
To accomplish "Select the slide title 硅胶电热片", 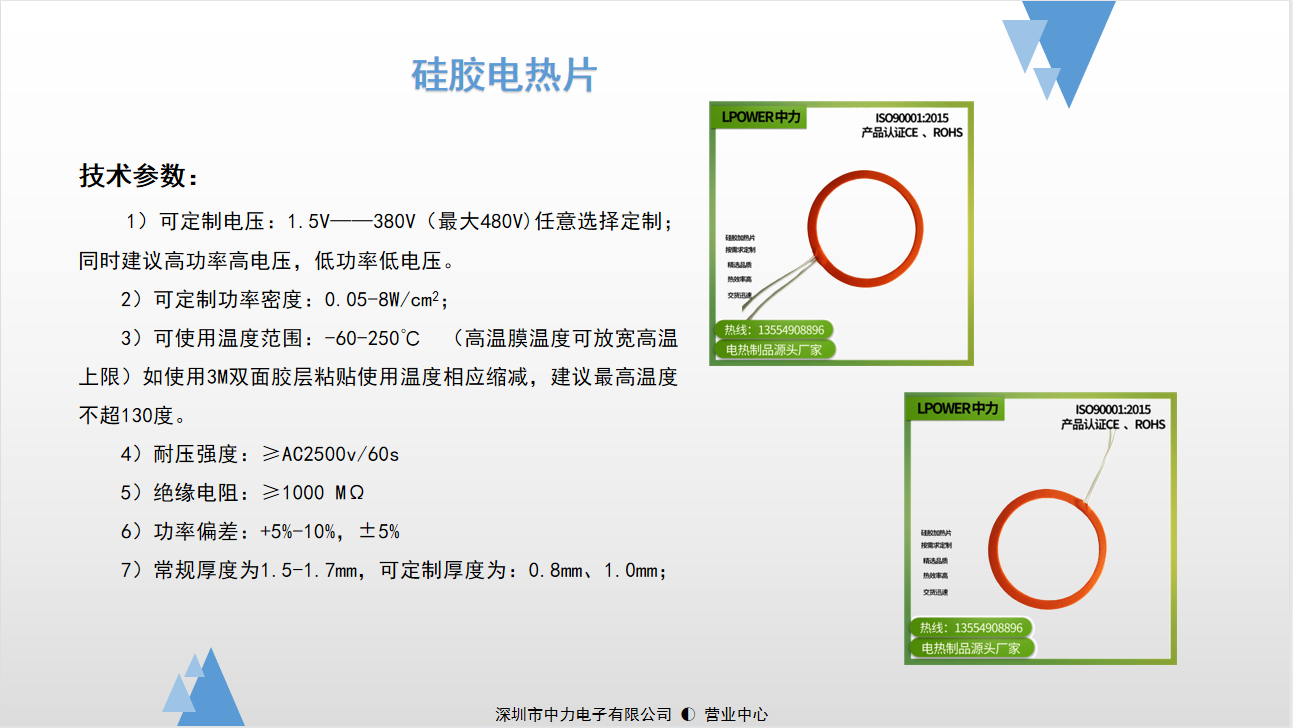I will click(x=504, y=75).
